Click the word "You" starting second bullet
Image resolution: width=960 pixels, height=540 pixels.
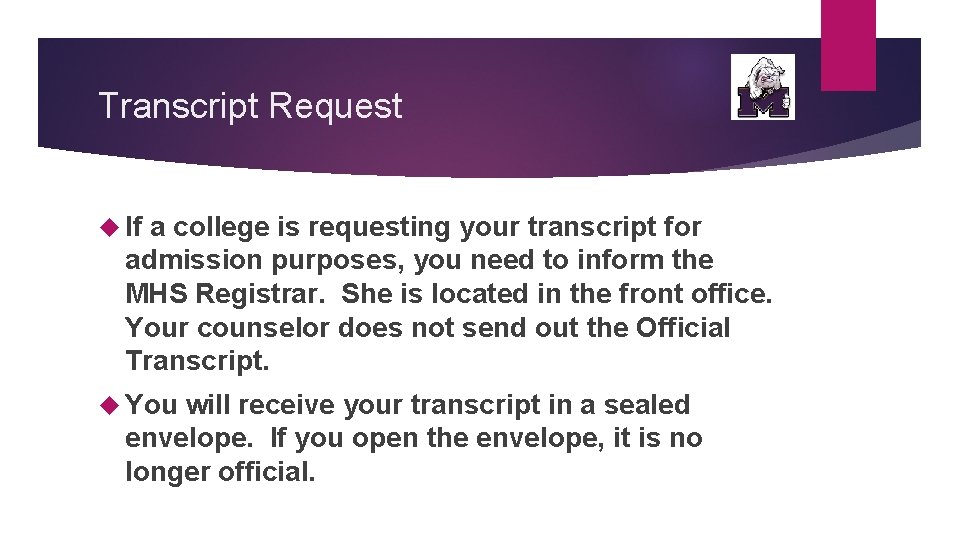point(152,405)
